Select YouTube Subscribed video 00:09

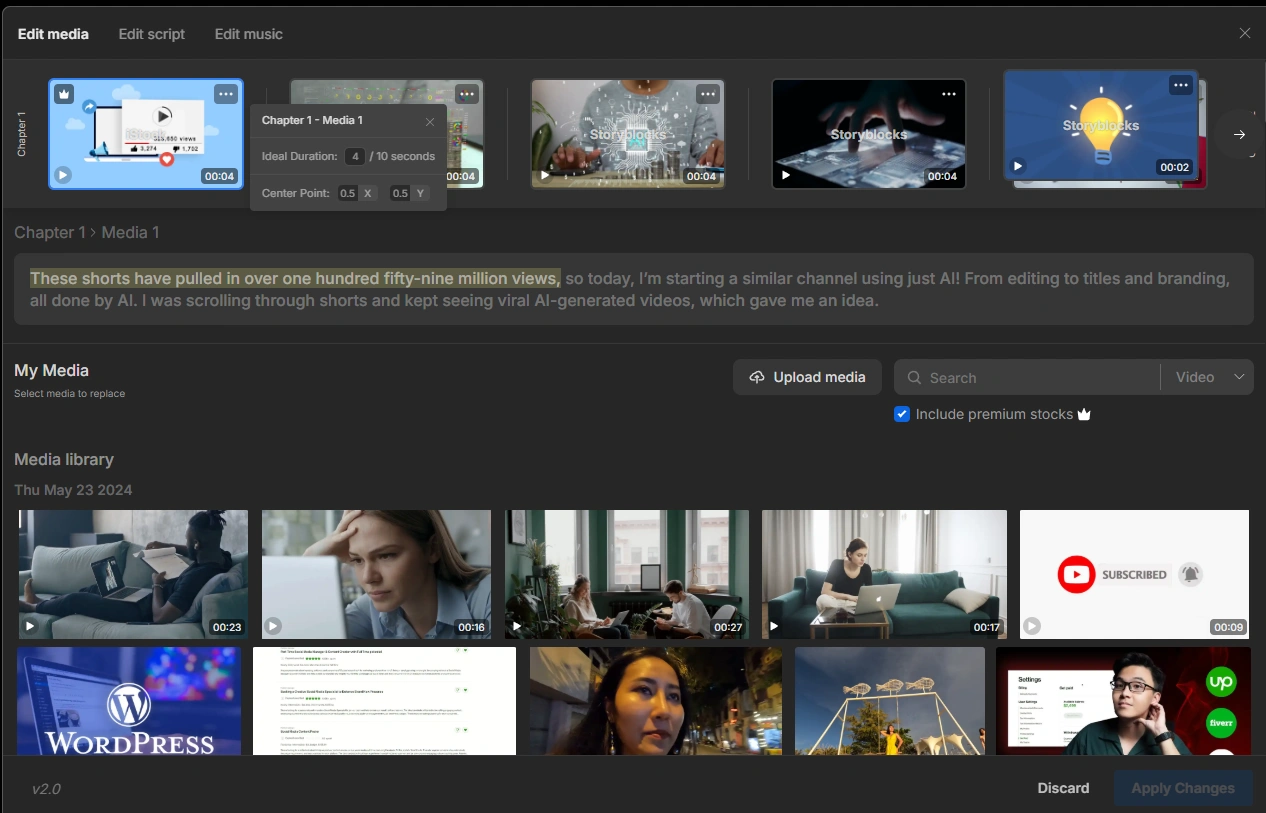[1134, 574]
